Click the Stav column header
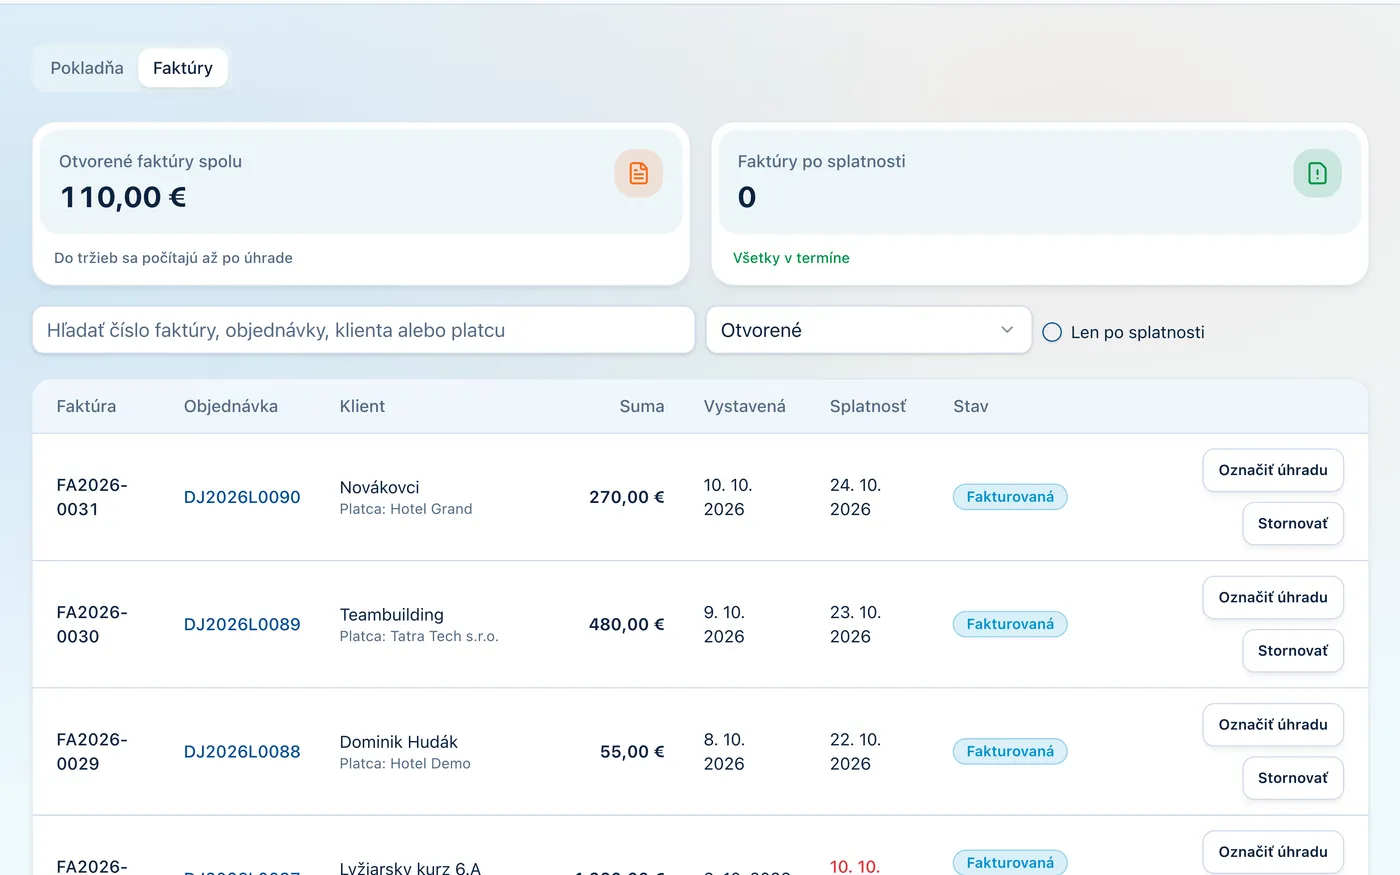This screenshot has height=875, width=1400. click(971, 406)
